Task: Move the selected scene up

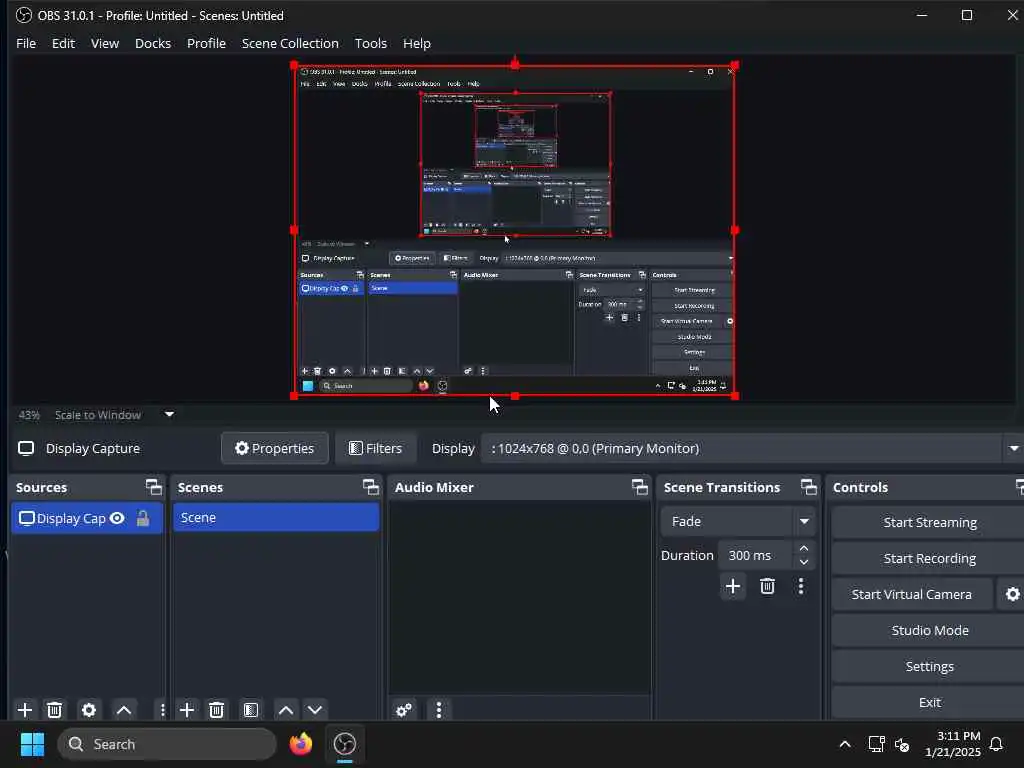Action: 285,710
